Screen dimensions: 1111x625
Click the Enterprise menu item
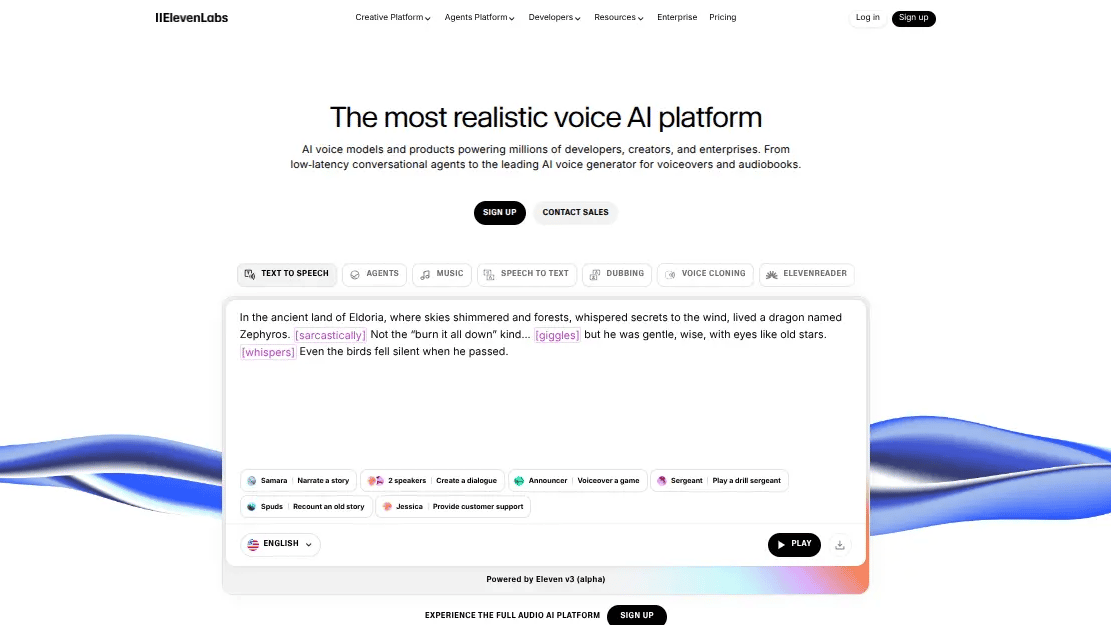point(677,17)
